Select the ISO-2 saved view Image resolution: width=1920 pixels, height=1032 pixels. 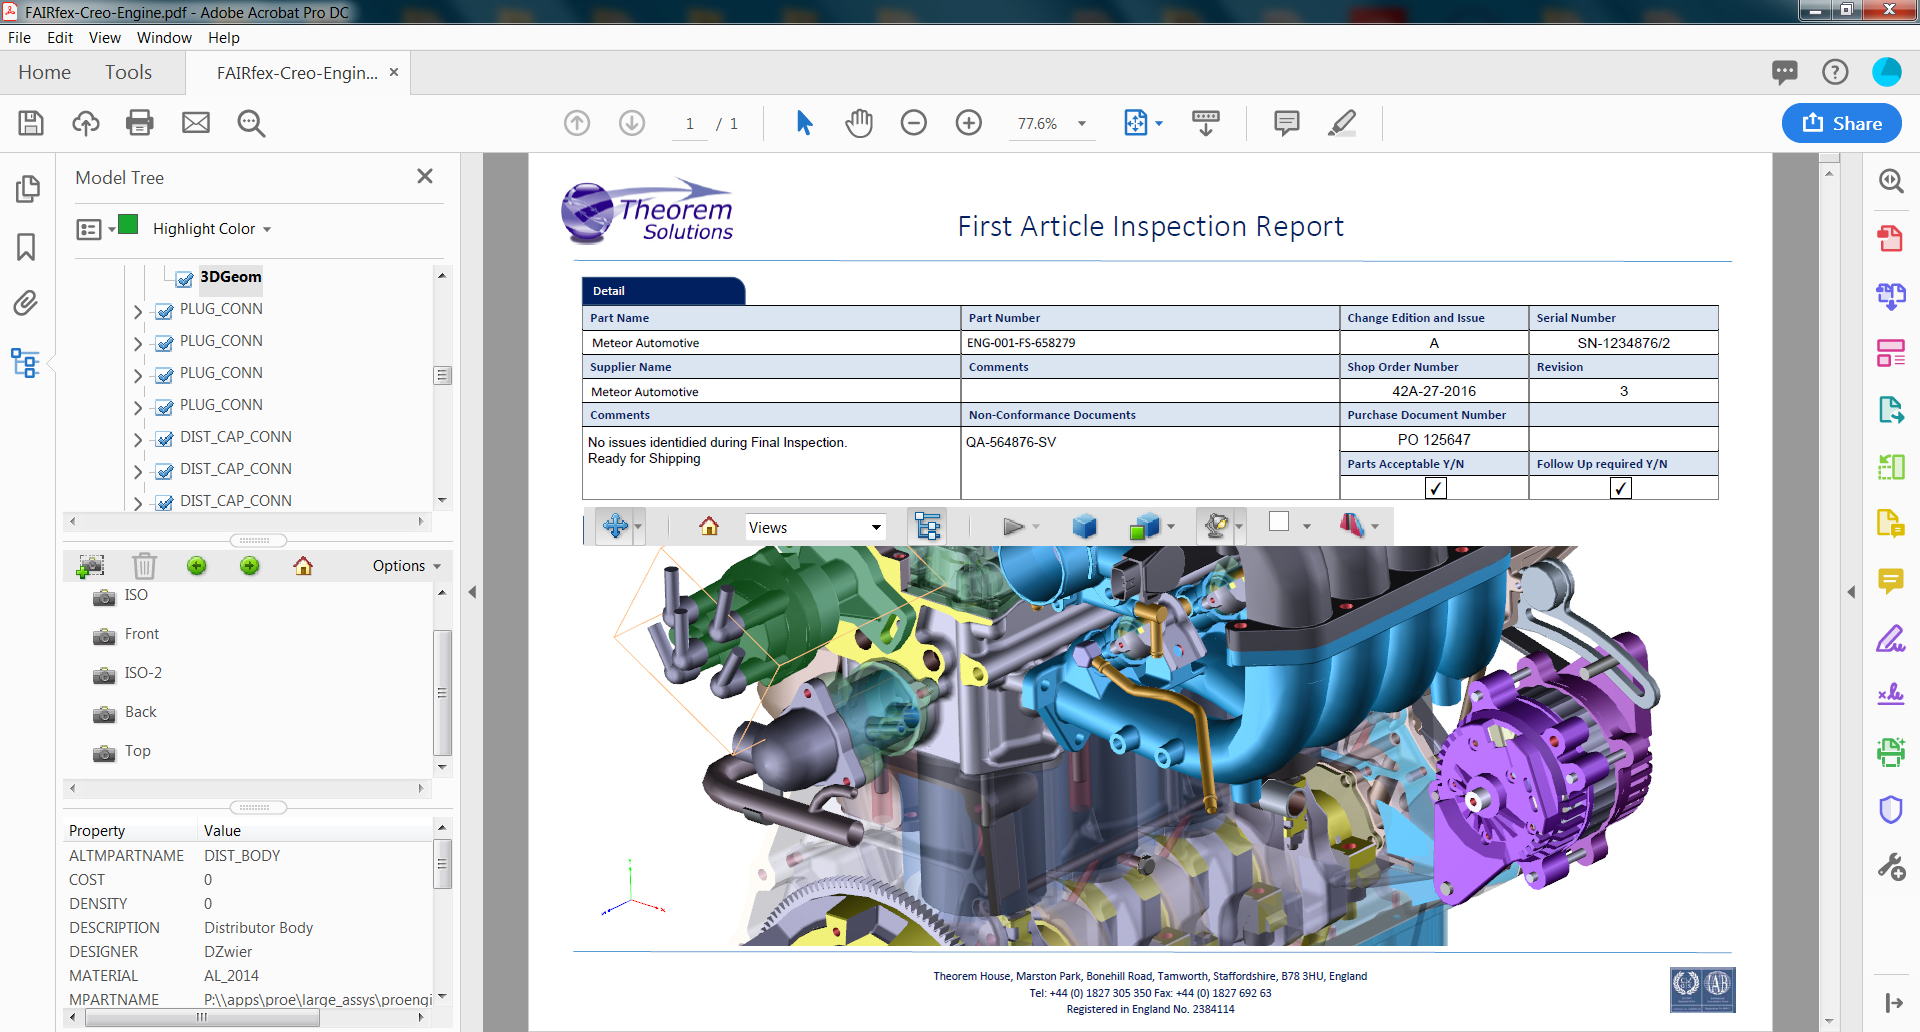point(142,672)
